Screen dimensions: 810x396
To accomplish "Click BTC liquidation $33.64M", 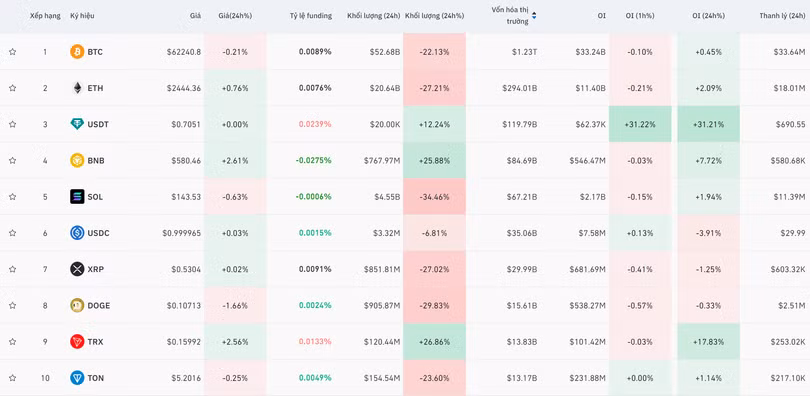I will pos(789,52).
